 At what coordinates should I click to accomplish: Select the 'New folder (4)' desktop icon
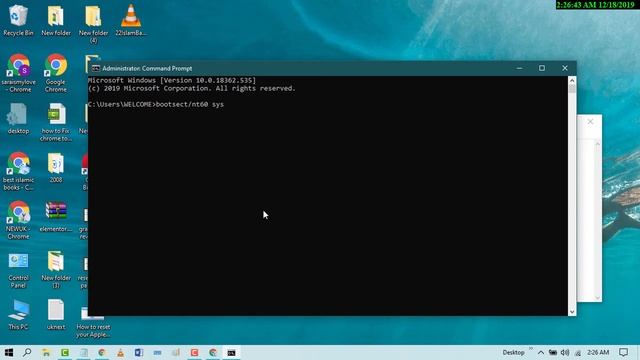tap(93, 24)
